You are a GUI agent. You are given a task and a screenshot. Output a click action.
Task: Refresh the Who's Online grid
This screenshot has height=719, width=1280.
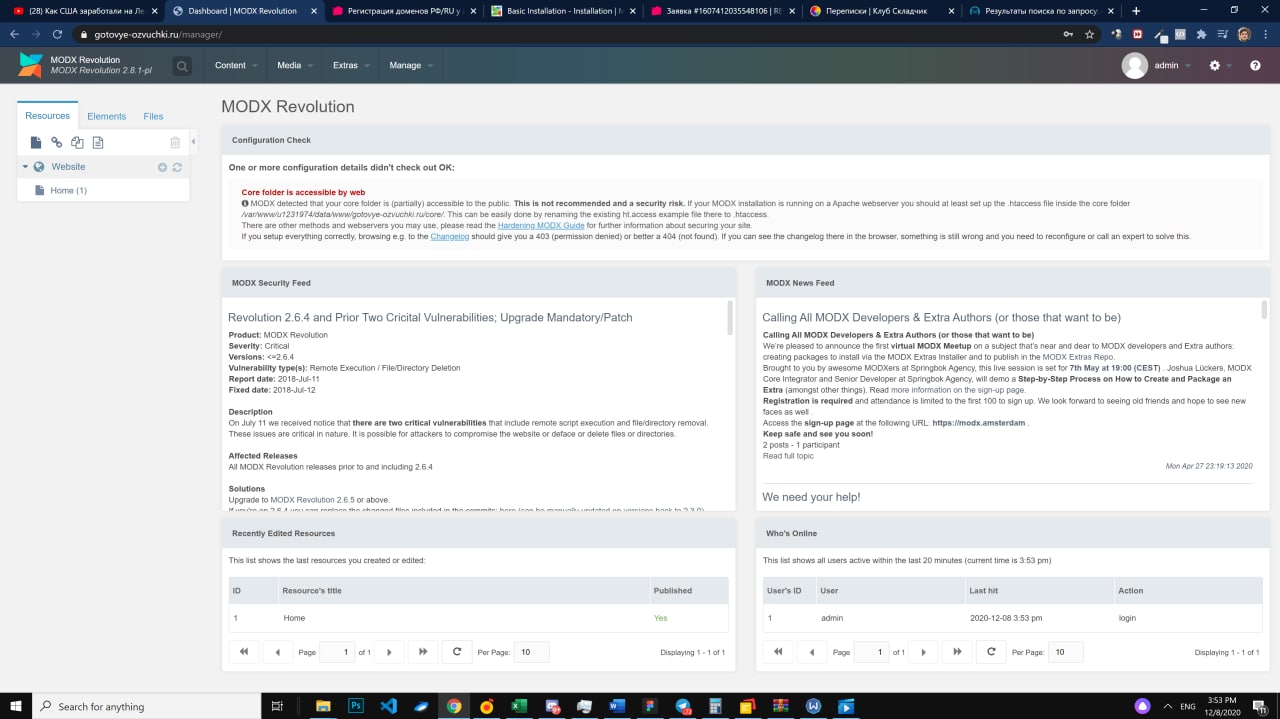click(991, 652)
